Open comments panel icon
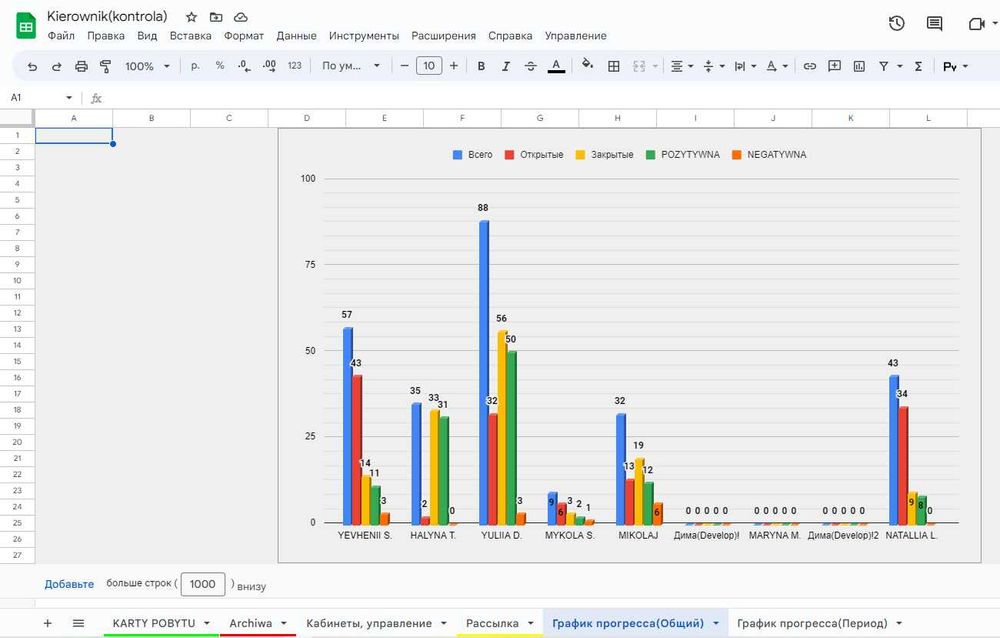 pyautogui.click(x=934, y=24)
